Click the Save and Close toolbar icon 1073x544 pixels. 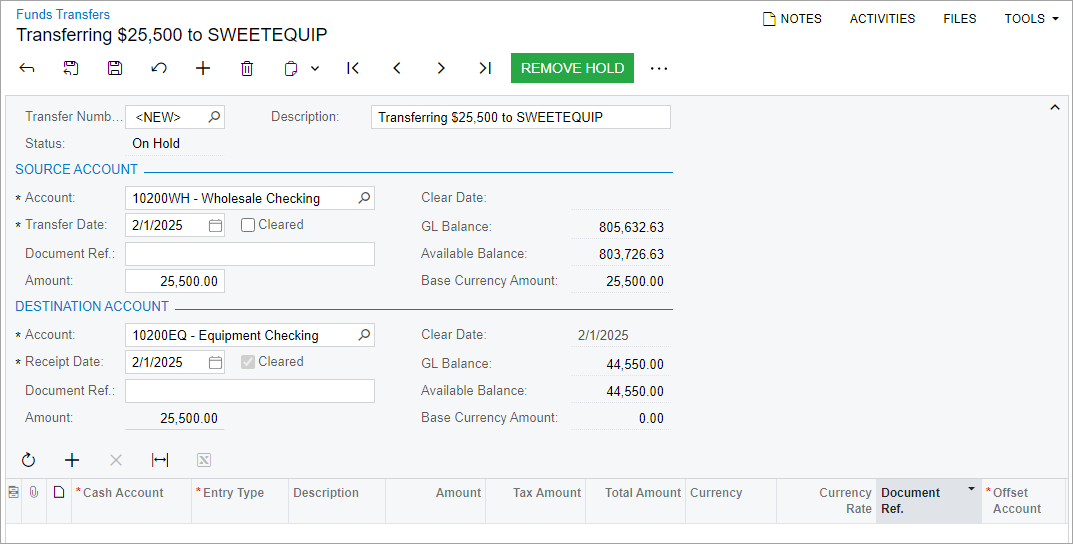[71, 68]
